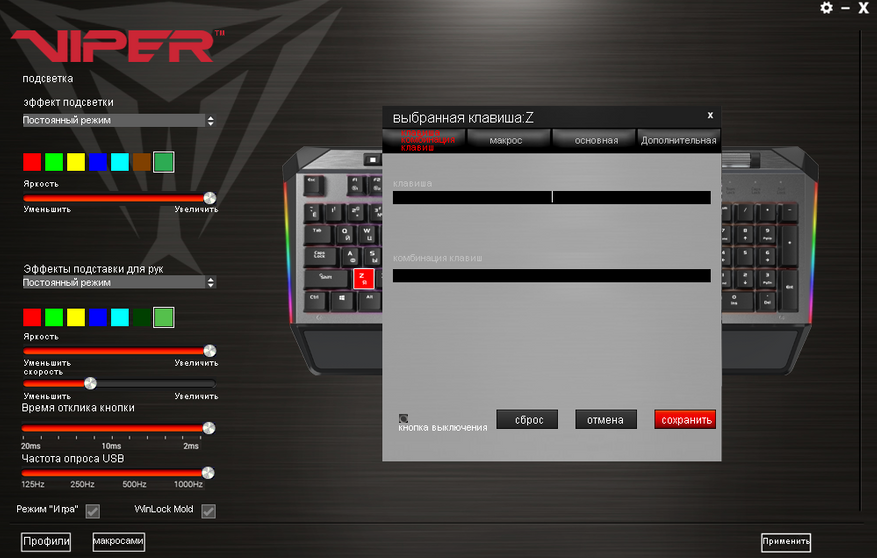Select cyan palm rest color swatch

coord(120,317)
